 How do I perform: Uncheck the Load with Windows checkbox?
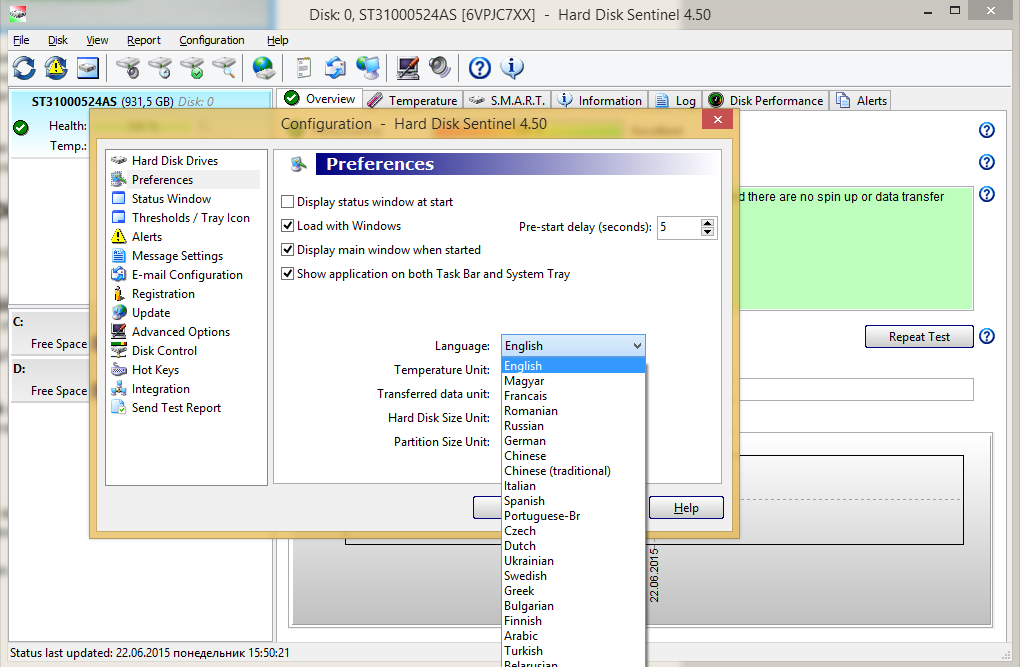pos(288,226)
